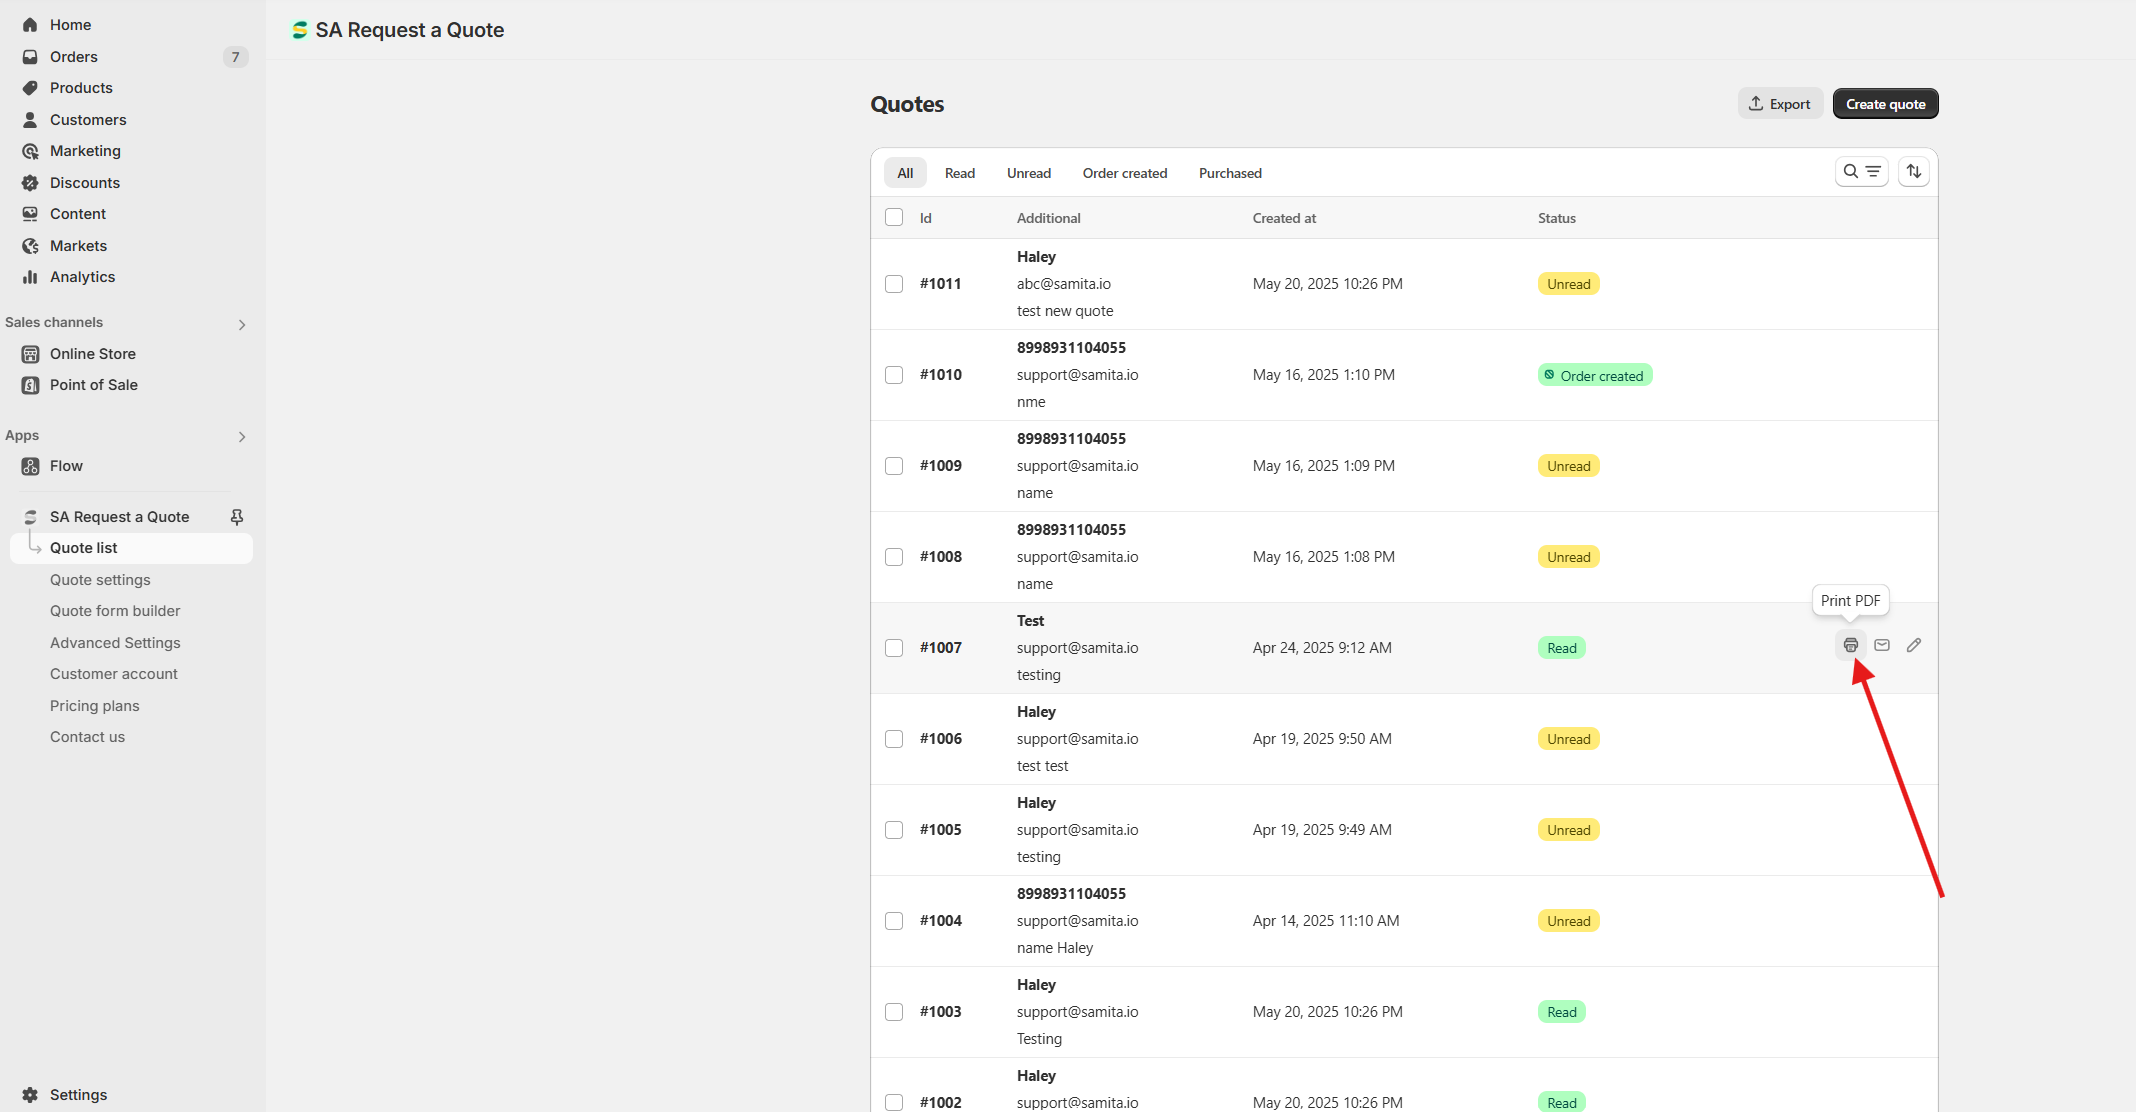The height and width of the screenshot is (1112, 2136).
Task: Click the Content icon in sidebar
Action: [x=30, y=214]
